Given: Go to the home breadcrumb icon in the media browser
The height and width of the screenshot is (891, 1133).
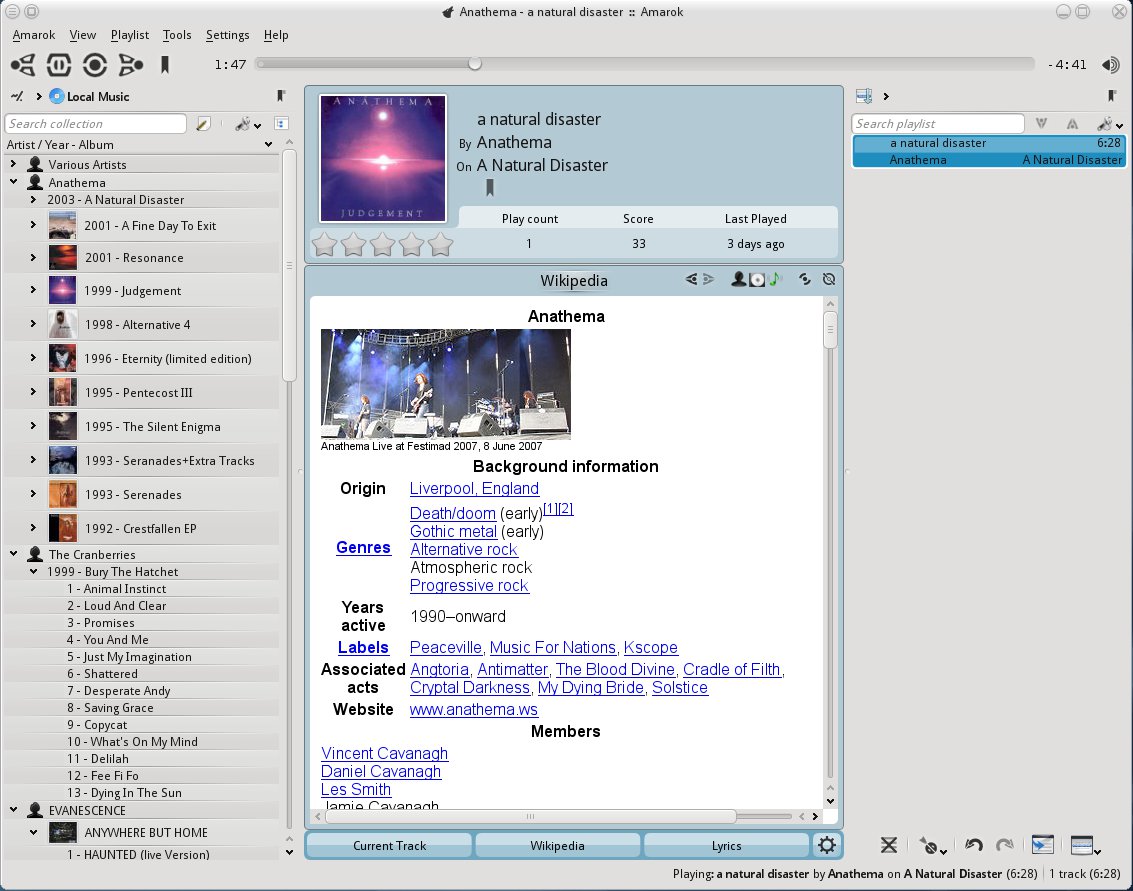Looking at the screenshot, I should tap(17, 96).
